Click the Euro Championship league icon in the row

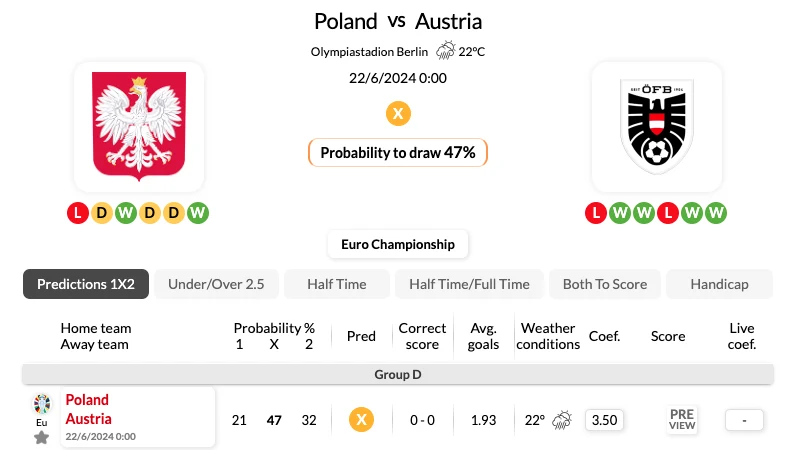(42, 404)
